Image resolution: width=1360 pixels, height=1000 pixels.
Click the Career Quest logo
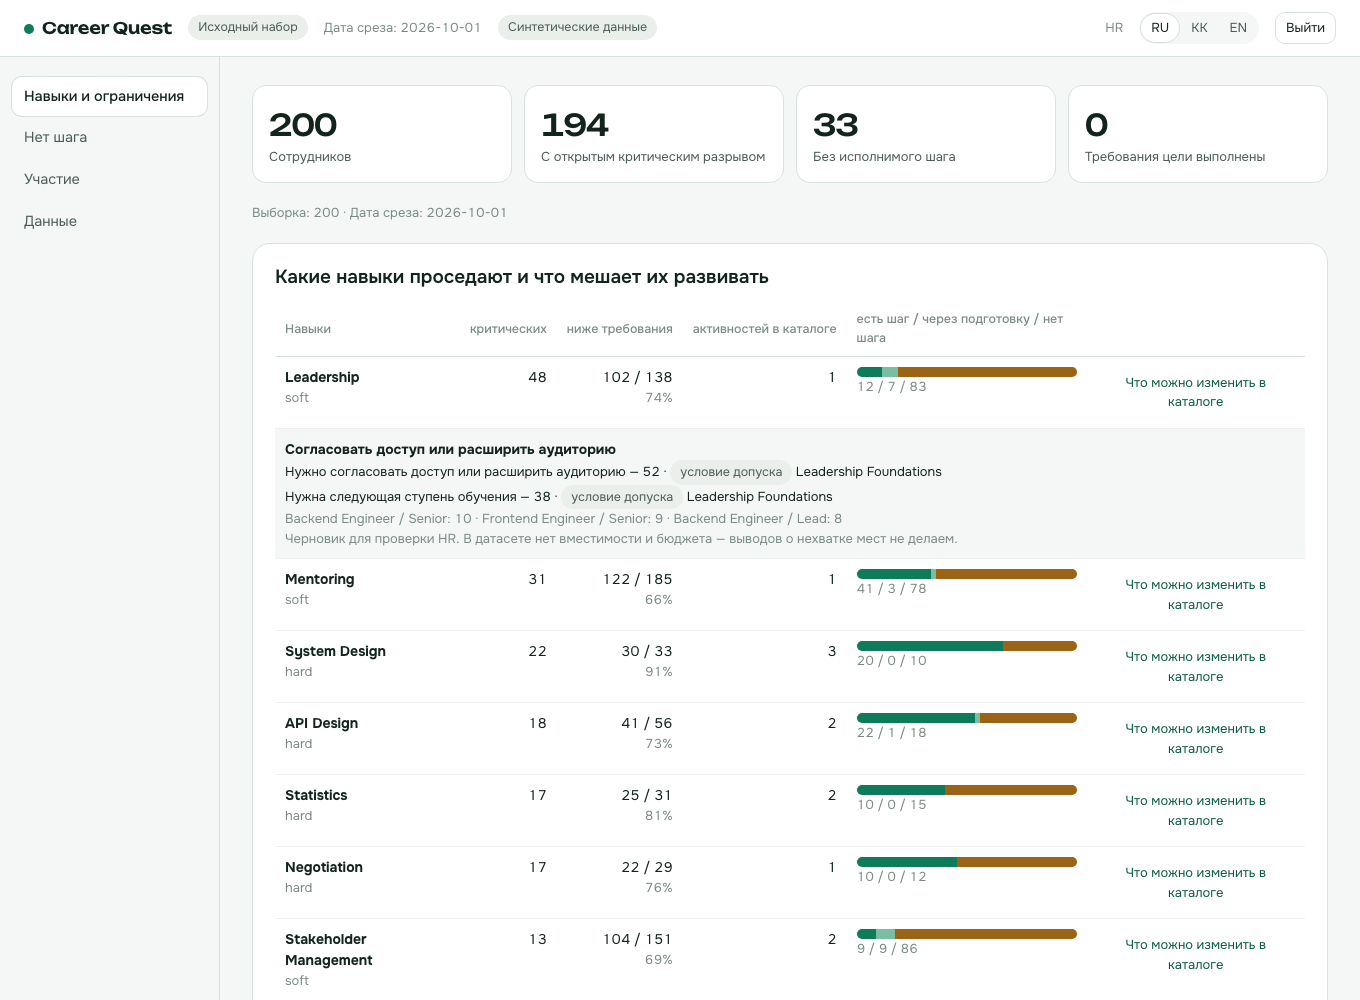pos(98,28)
